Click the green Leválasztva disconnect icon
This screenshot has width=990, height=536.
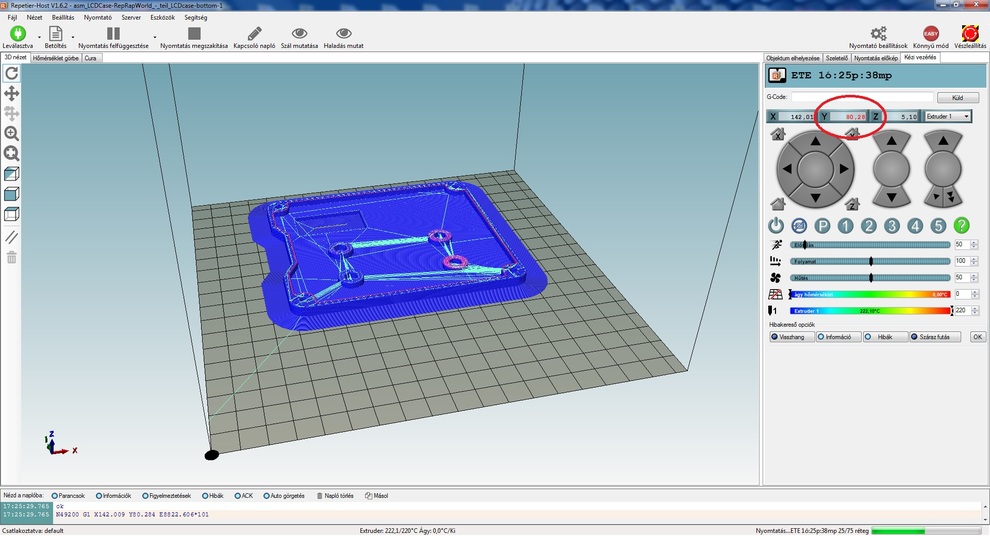click(17, 34)
